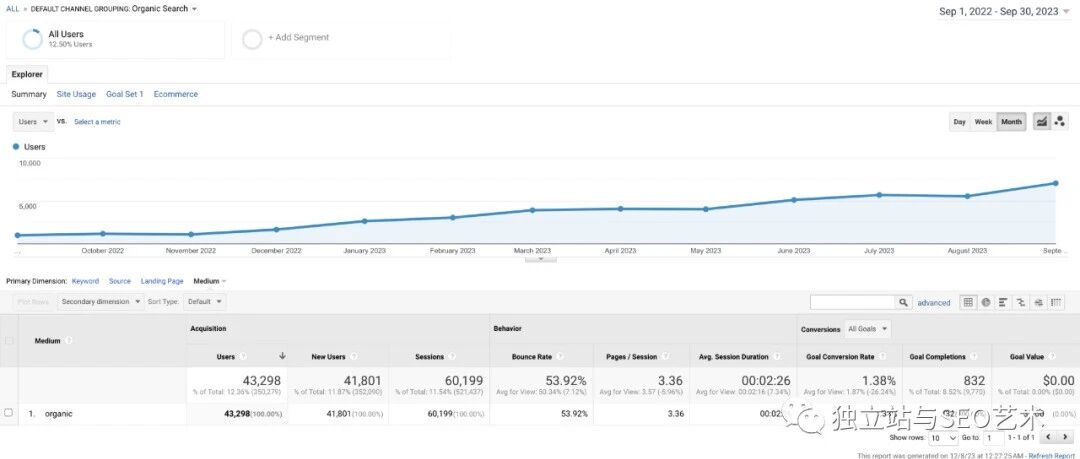Click the search magnifier icon in table filter
Image resolution: width=1080 pixels, height=459 pixels.
[902, 303]
